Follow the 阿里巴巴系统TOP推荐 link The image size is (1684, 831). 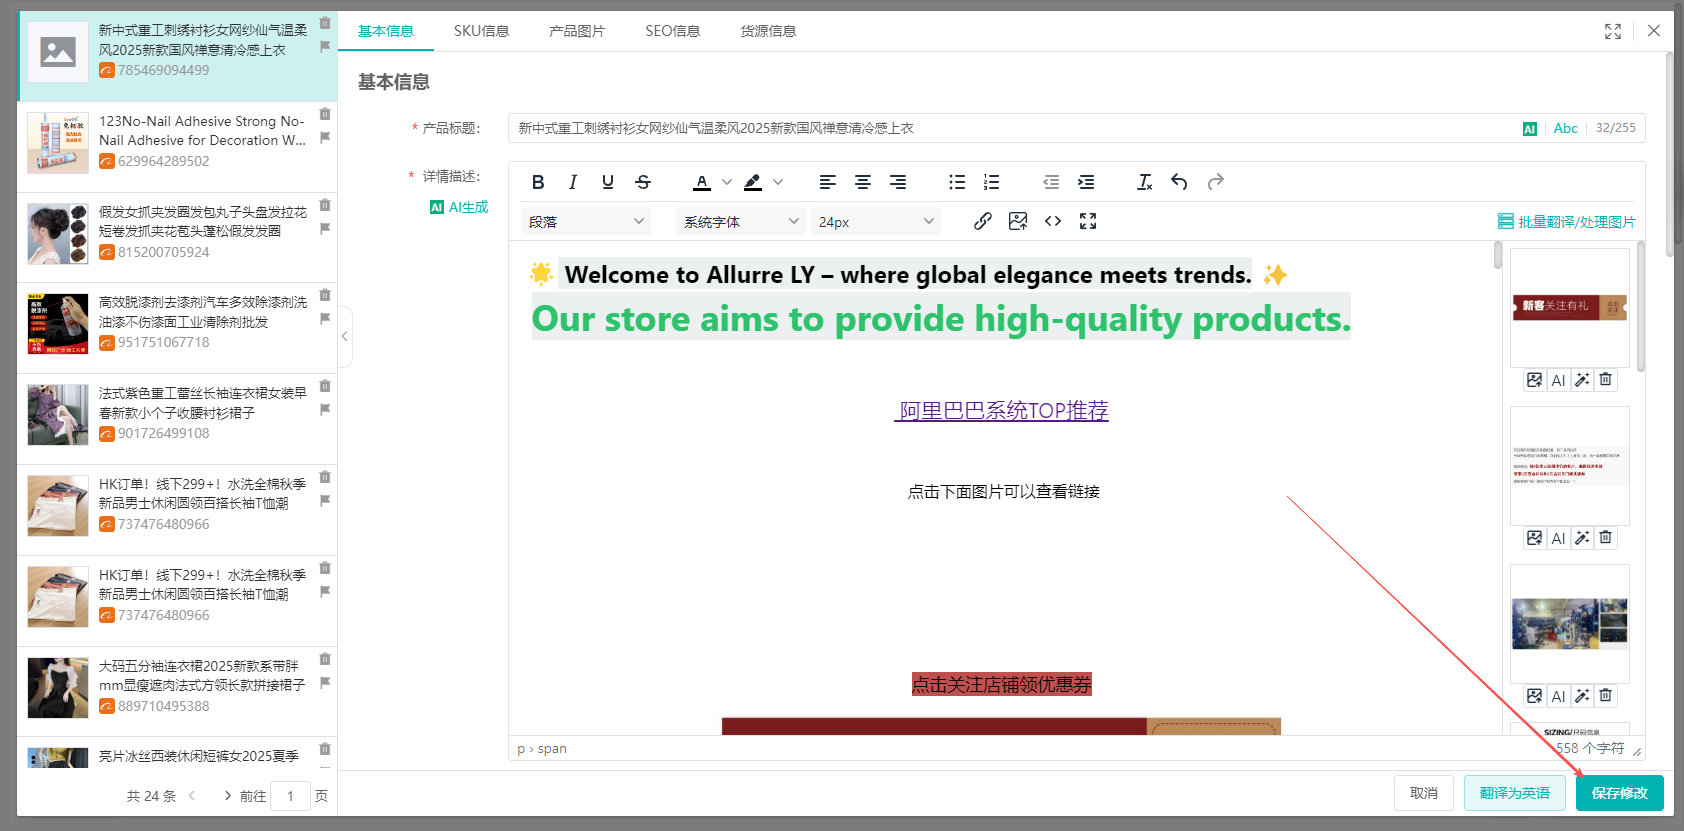(1002, 411)
